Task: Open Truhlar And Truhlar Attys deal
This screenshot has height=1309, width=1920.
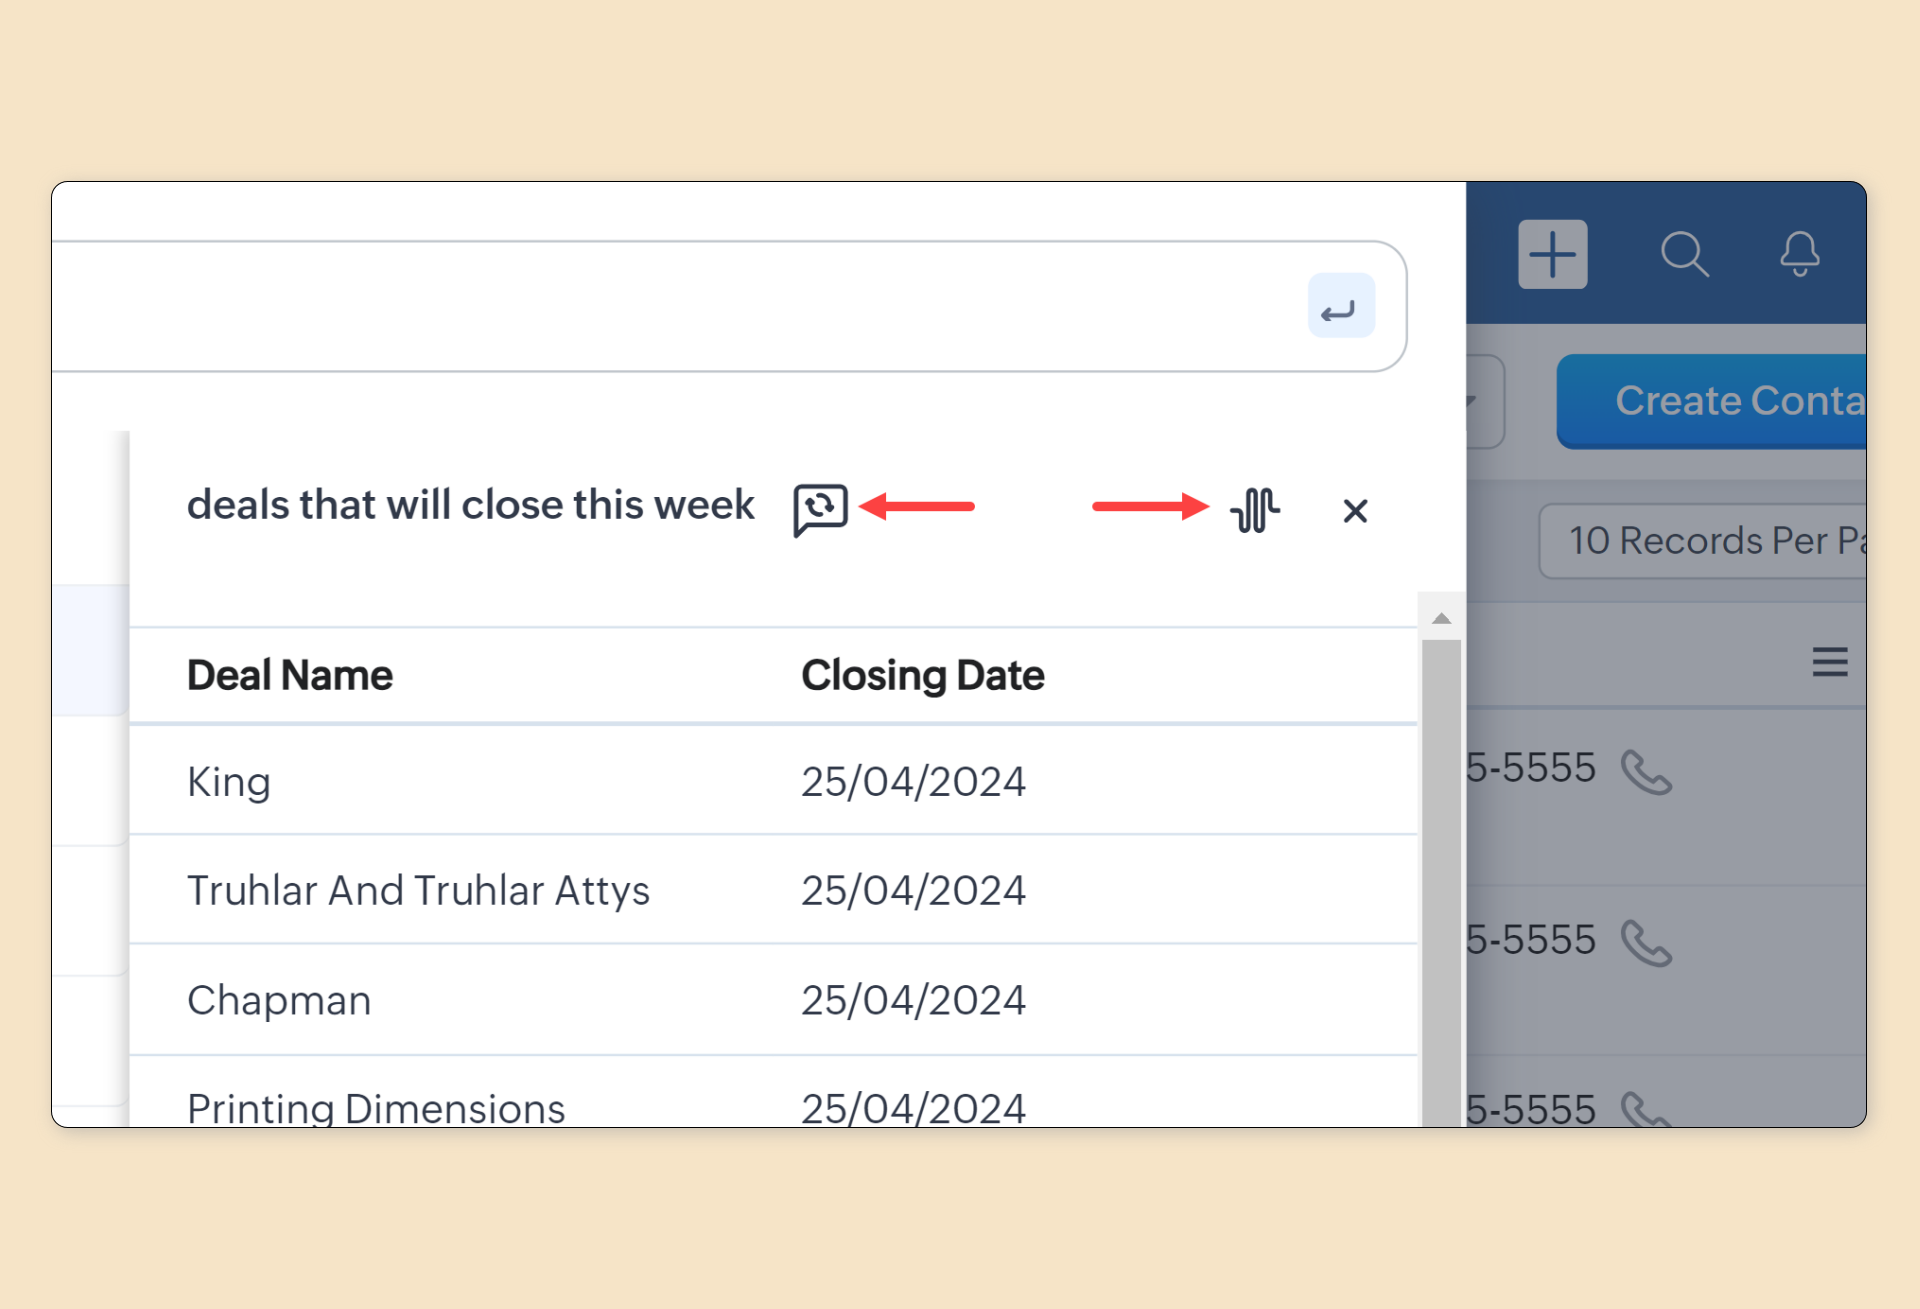Action: point(418,891)
